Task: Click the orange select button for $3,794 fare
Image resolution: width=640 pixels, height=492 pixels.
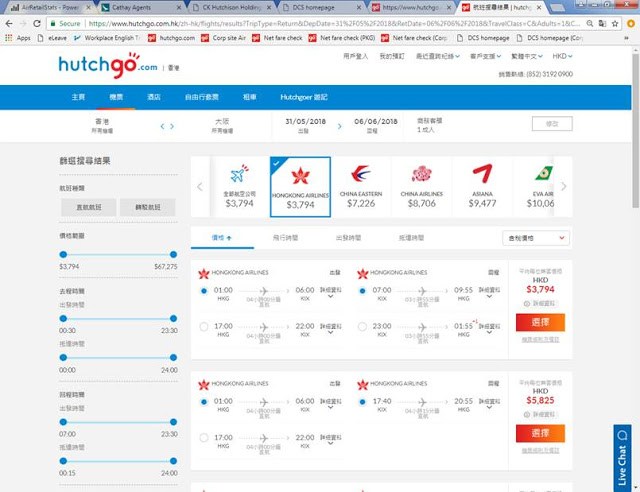Action: 540,322
